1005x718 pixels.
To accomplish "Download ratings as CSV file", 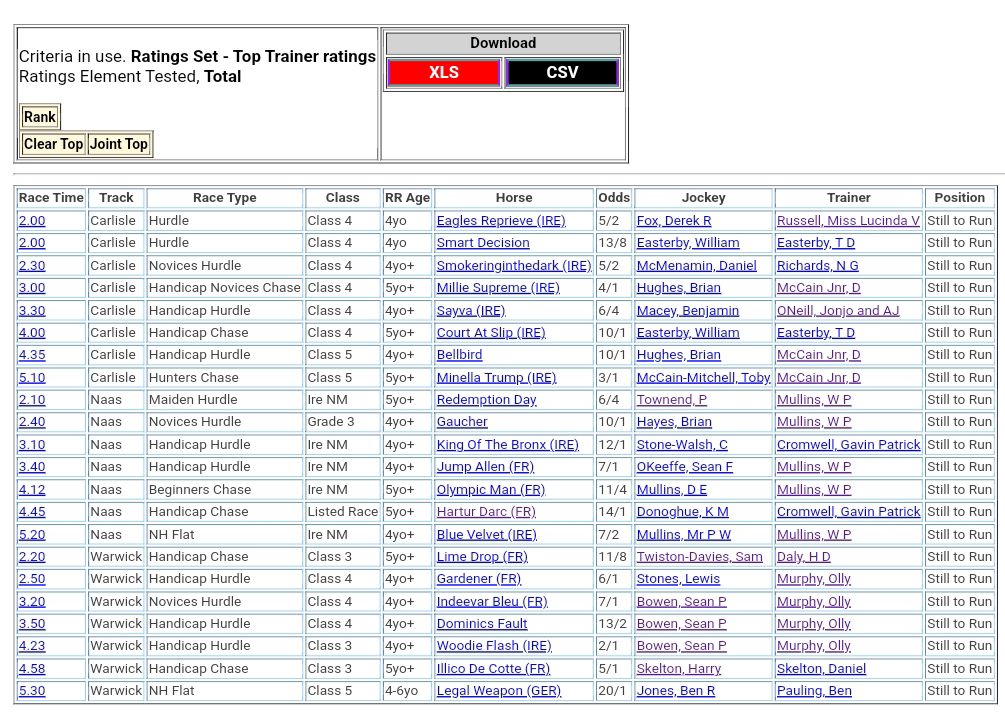I will pyautogui.click(x=562, y=73).
